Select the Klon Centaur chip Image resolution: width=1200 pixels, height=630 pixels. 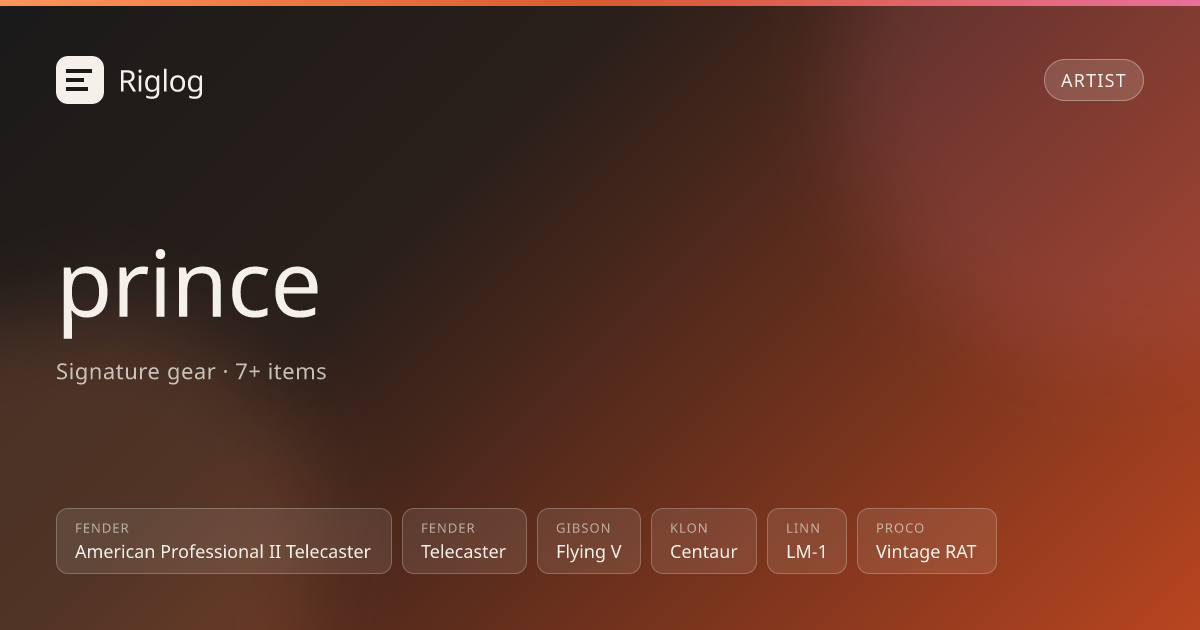[x=704, y=541]
